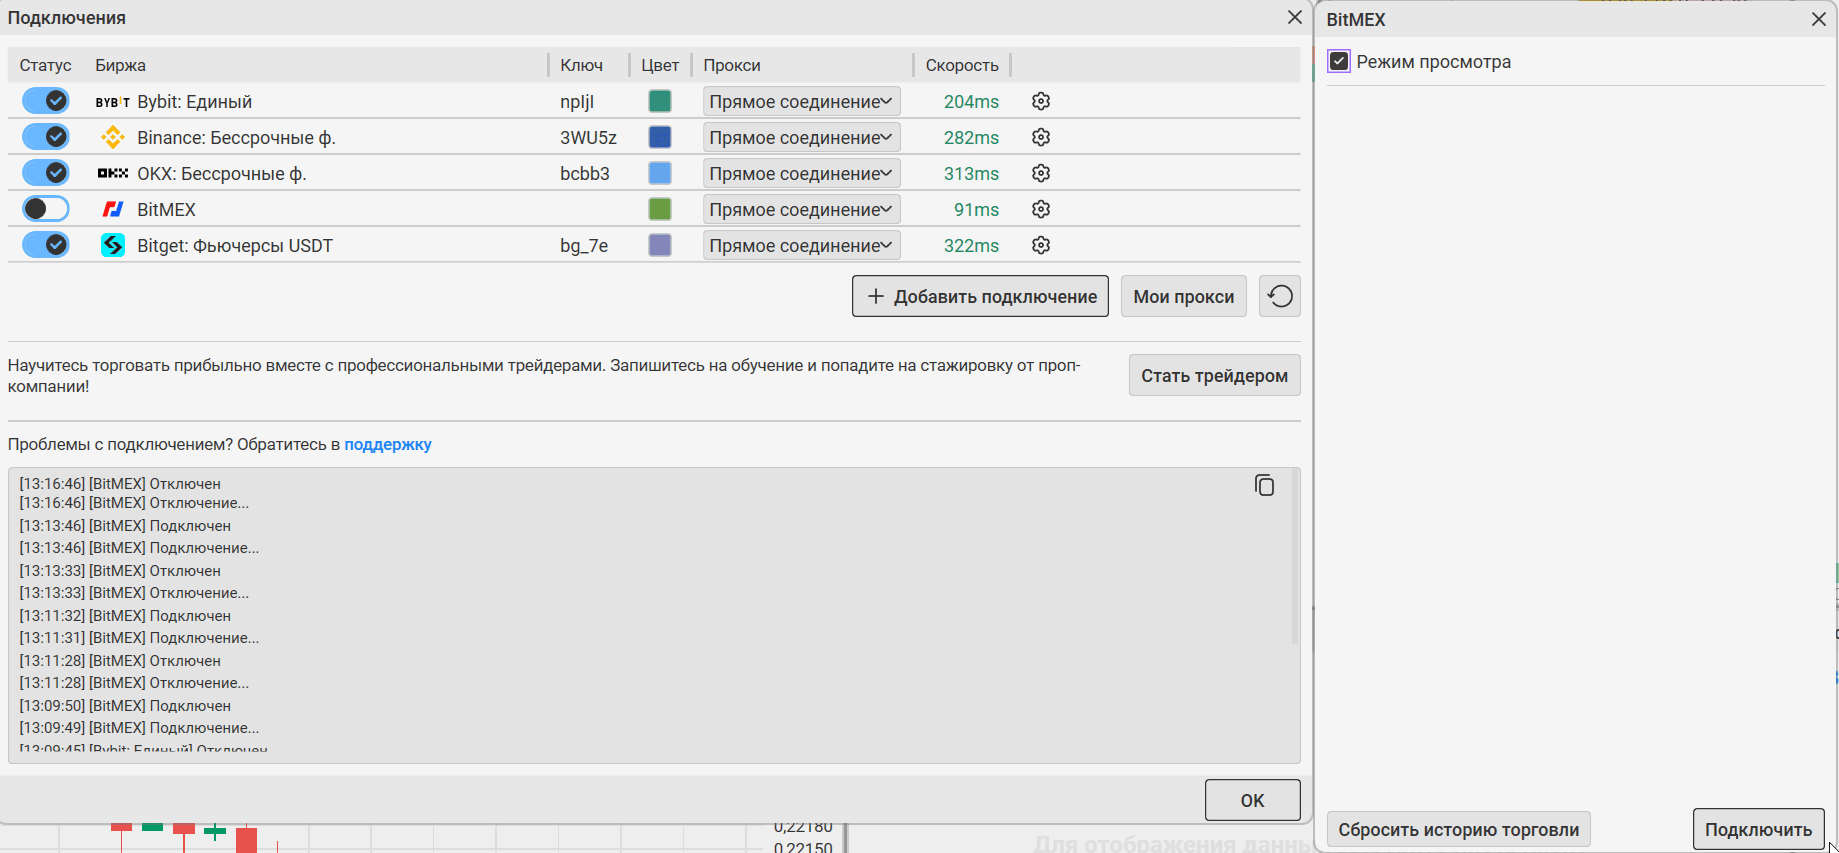
Task: Click the 282ms speed value
Action: pyautogui.click(x=971, y=137)
